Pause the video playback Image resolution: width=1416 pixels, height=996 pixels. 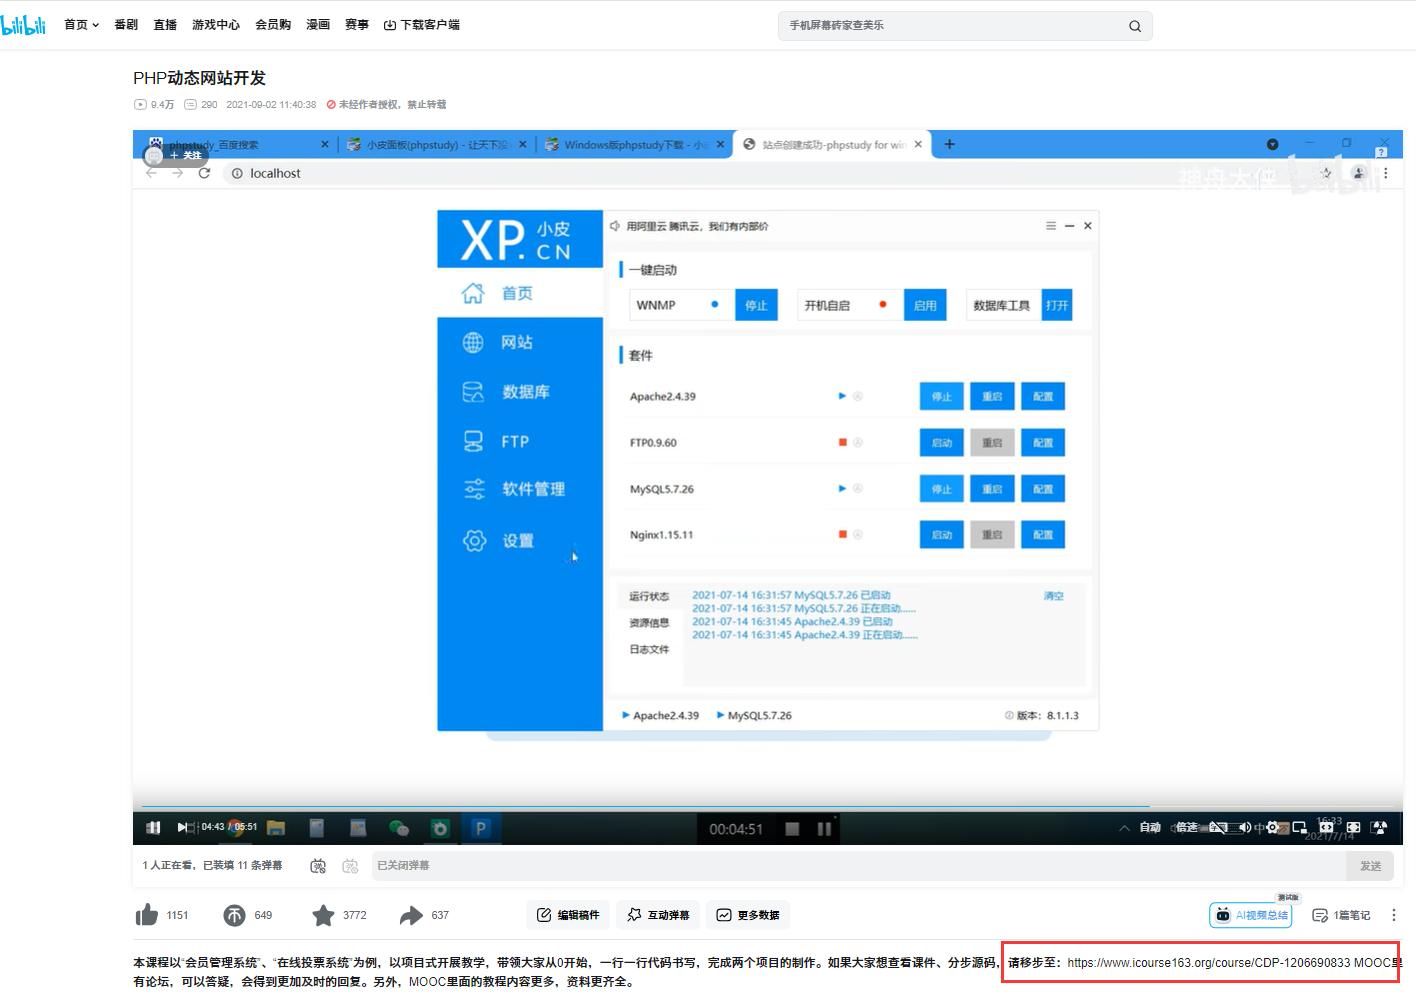click(153, 827)
